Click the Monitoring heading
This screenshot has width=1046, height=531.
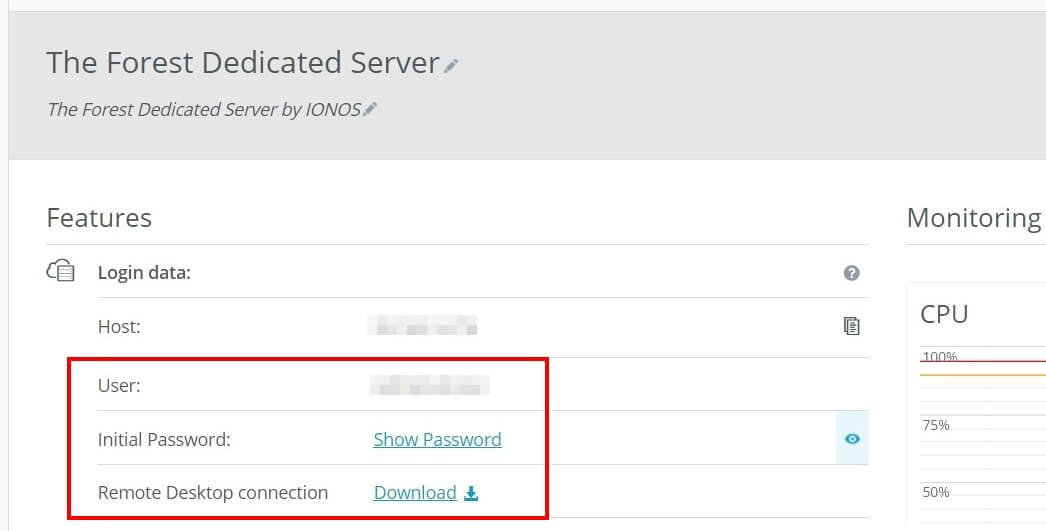click(x=974, y=218)
